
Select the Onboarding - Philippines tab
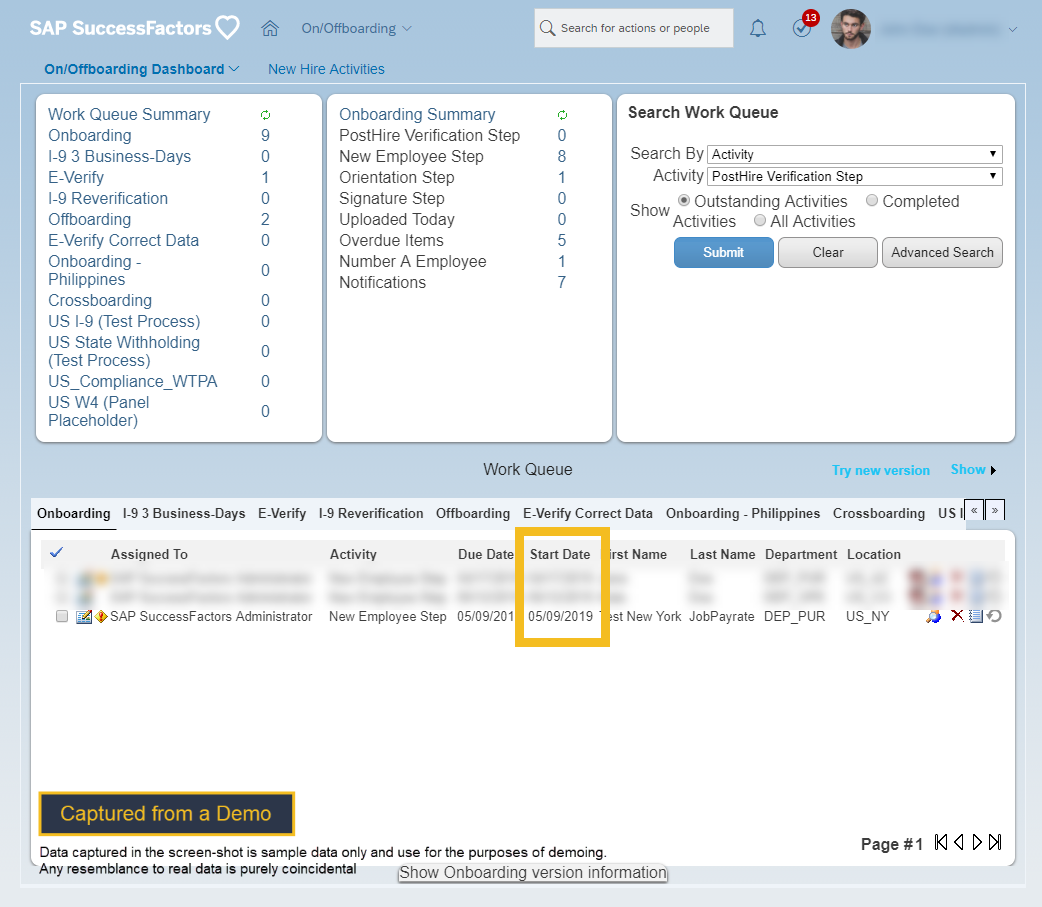pyautogui.click(x=743, y=514)
